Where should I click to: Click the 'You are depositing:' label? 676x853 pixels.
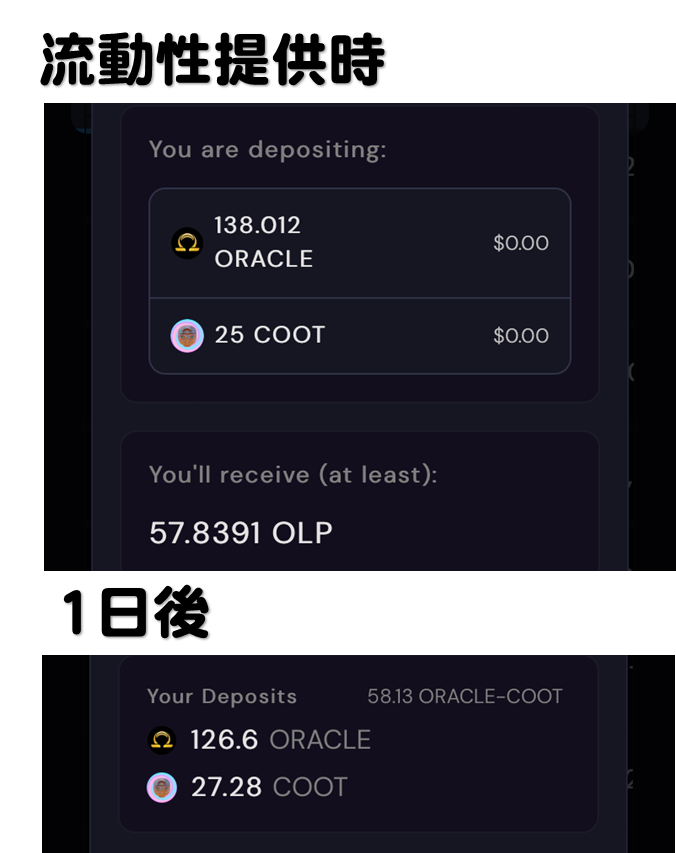coord(268,150)
